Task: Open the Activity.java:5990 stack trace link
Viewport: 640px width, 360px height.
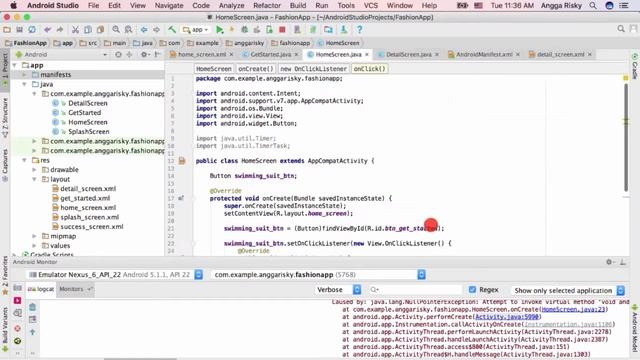Action: [x=507, y=317]
